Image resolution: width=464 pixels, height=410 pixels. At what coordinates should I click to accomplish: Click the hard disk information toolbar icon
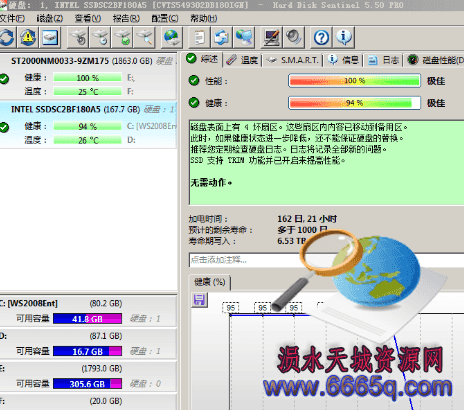click(50, 37)
